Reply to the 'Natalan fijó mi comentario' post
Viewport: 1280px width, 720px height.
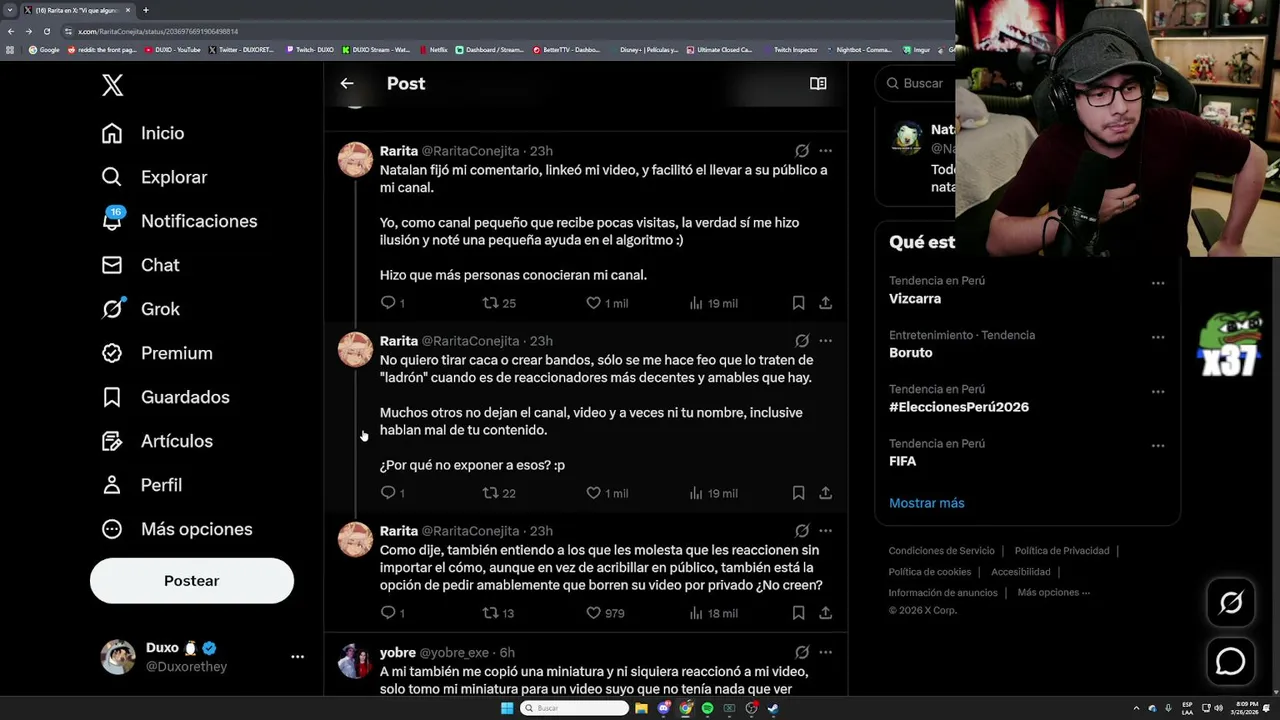(x=389, y=303)
